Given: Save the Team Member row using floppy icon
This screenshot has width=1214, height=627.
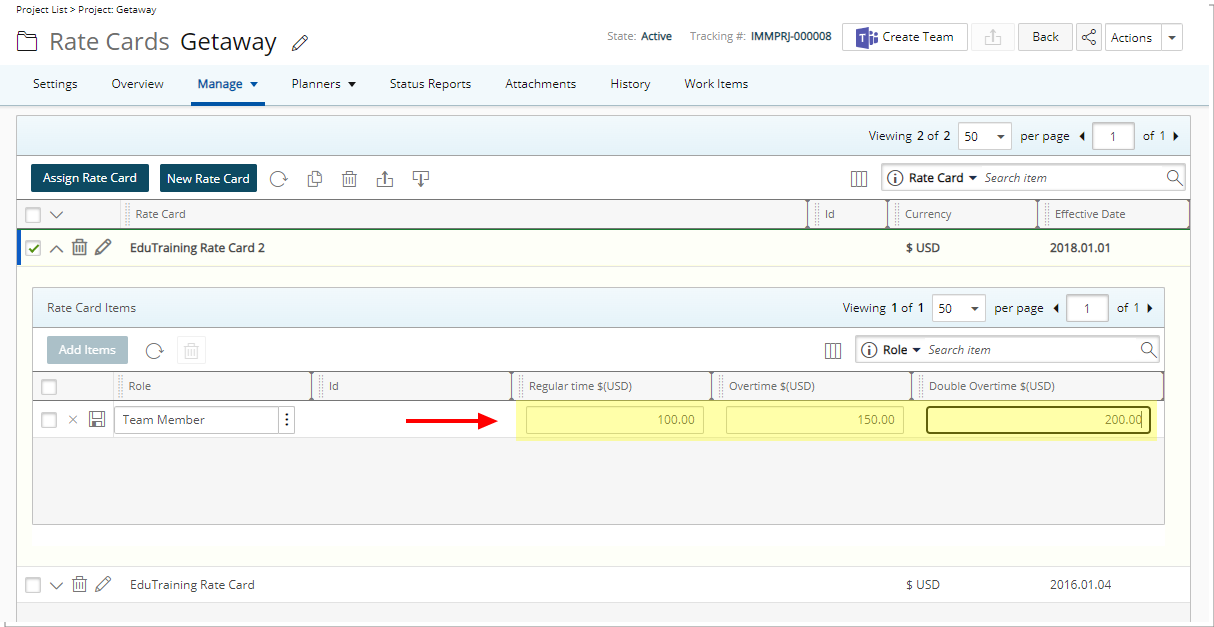Looking at the screenshot, I should pos(97,420).
